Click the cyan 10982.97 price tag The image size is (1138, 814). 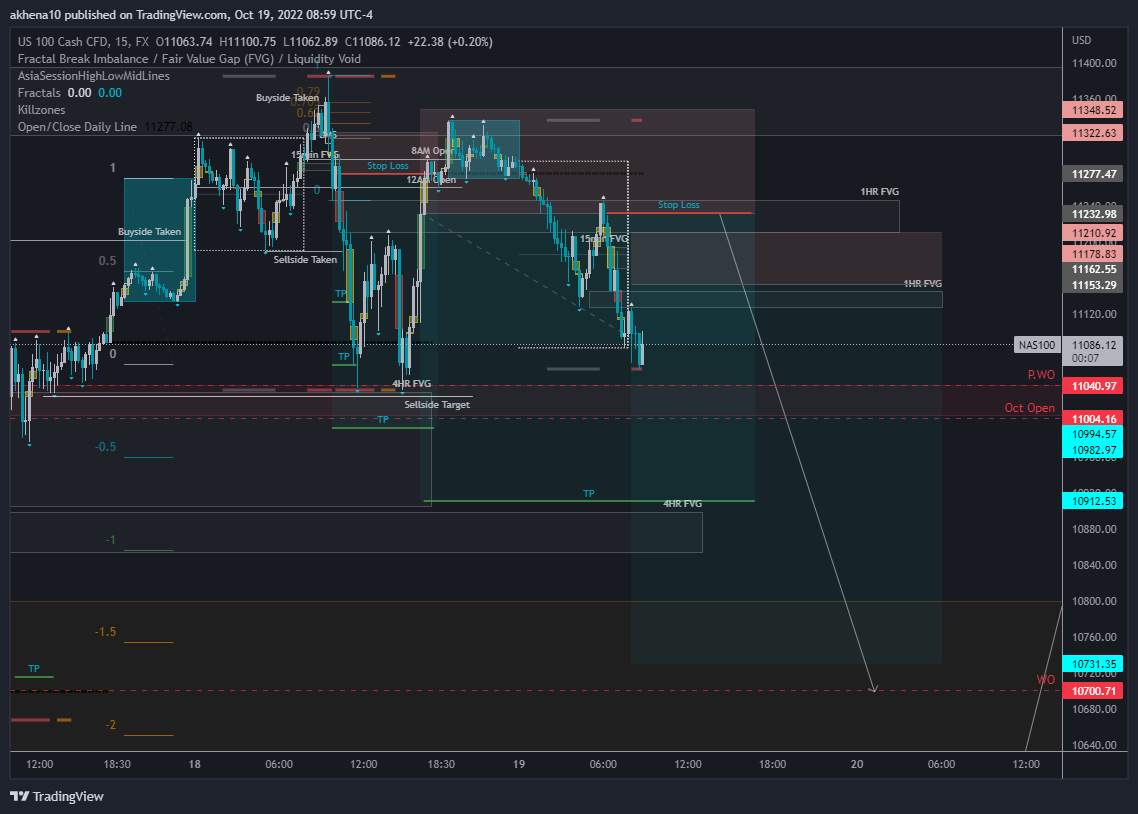1094,450
